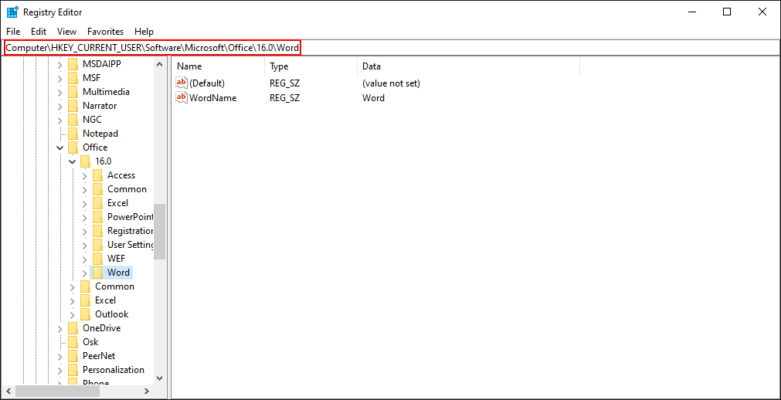Select the OneDrive folder icon

pos(73,328)
